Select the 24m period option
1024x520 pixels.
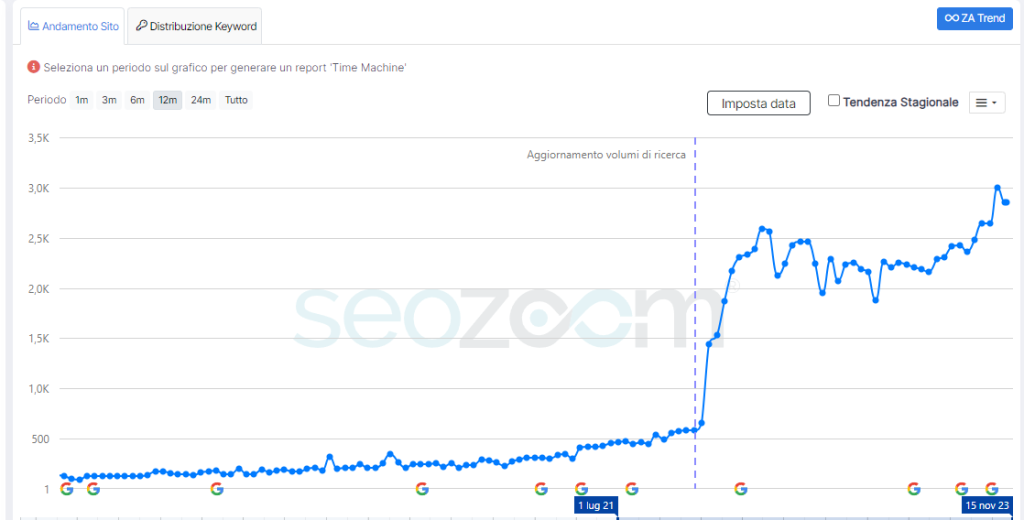pyautogui.click(x=200, y=100)
